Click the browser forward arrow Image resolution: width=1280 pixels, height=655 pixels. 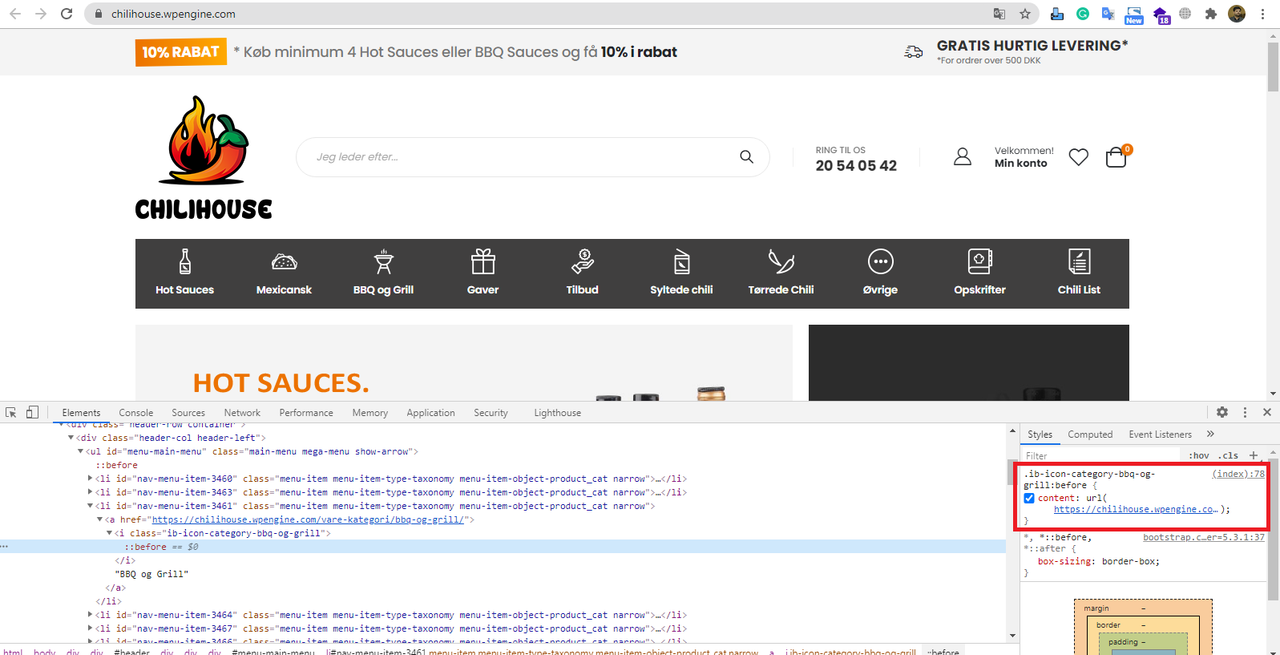(x=41, y=14)
